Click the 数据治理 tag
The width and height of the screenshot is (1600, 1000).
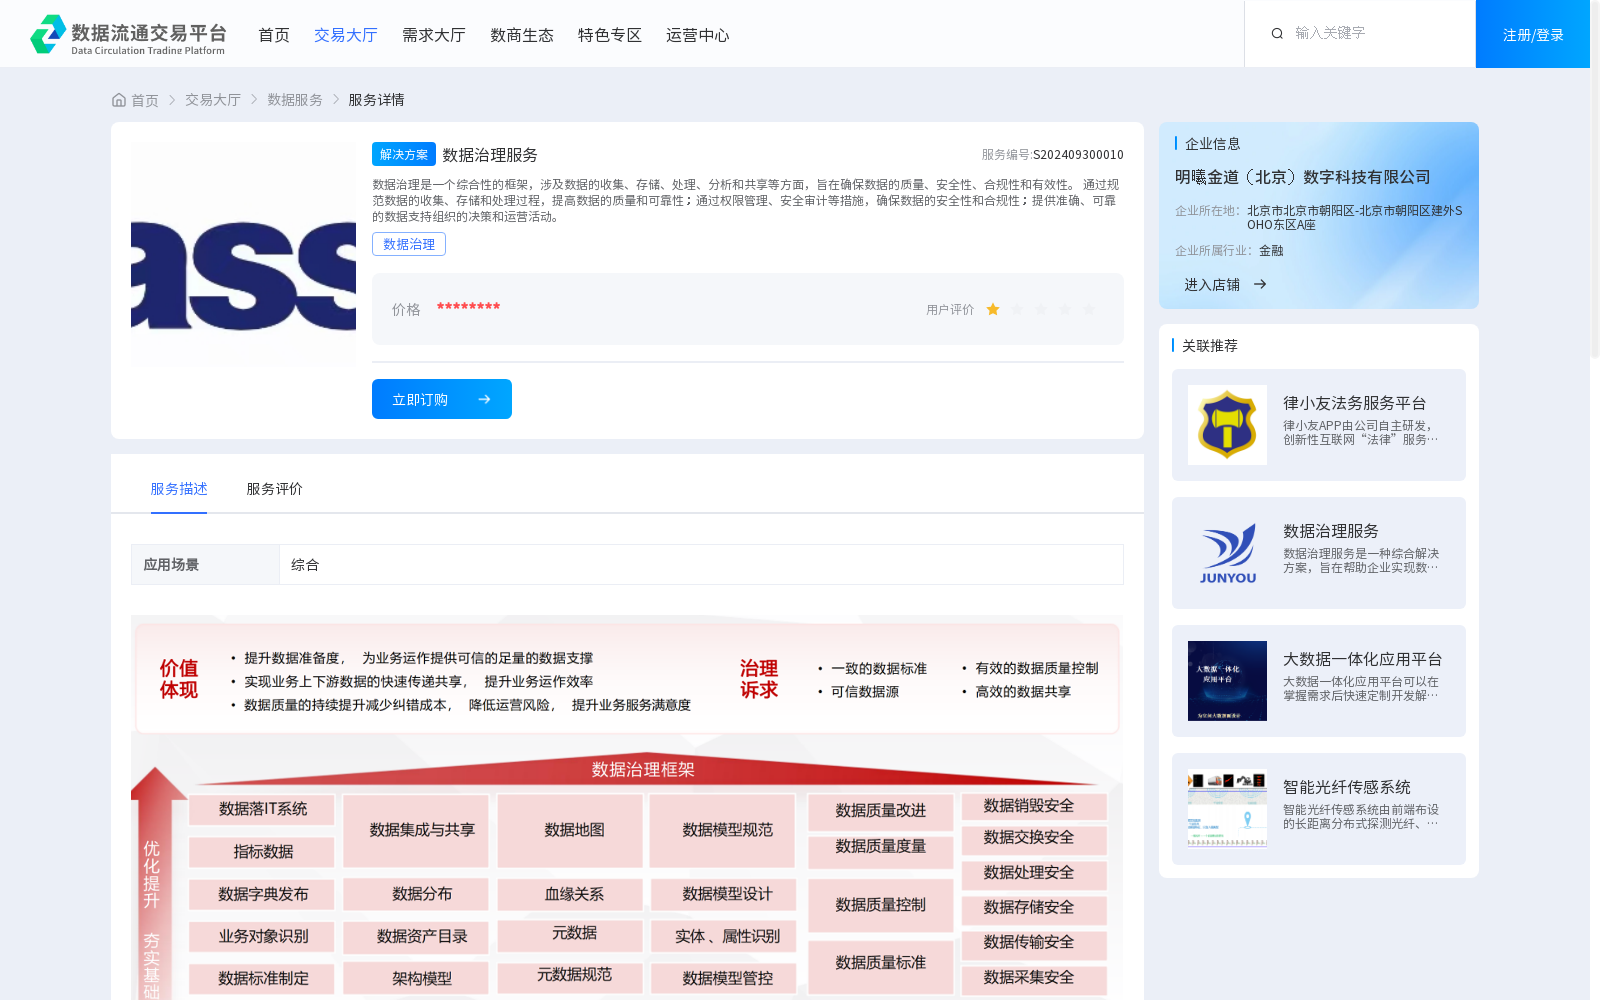tap(409, 244)
